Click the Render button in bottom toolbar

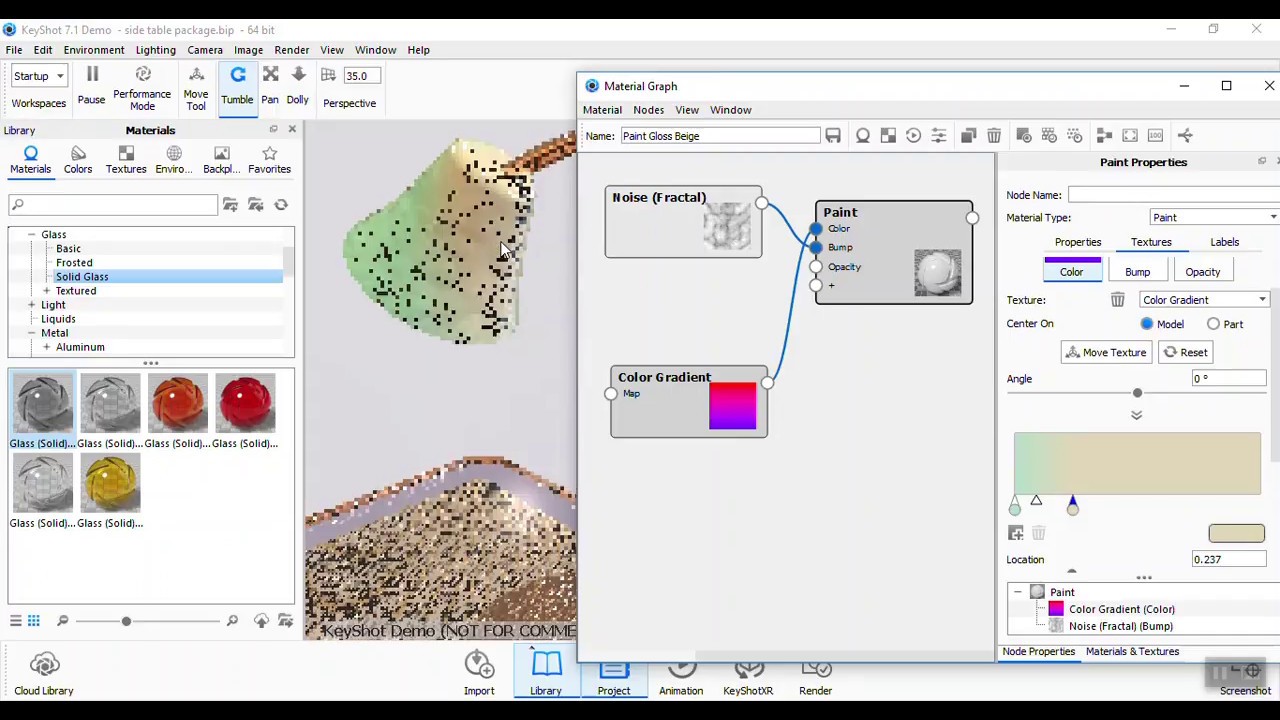(816, 676)
